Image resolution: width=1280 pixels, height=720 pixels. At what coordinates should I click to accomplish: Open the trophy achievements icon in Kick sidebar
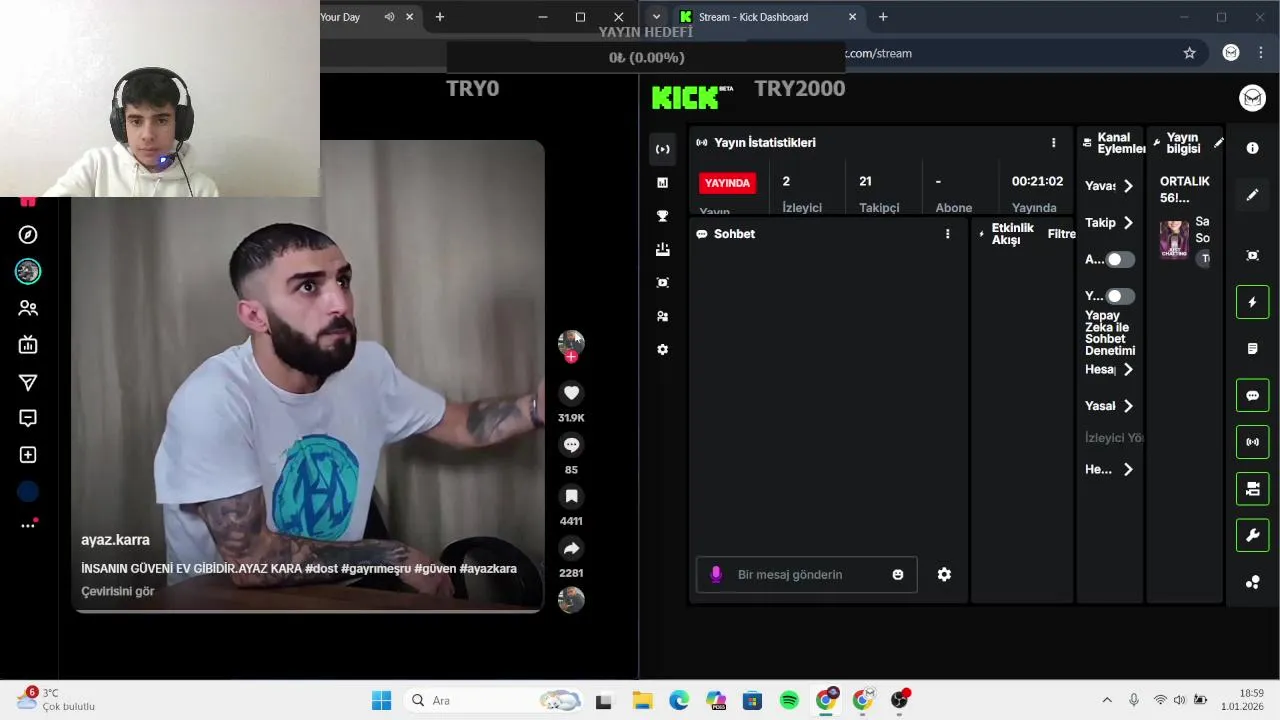pos(662,216)
